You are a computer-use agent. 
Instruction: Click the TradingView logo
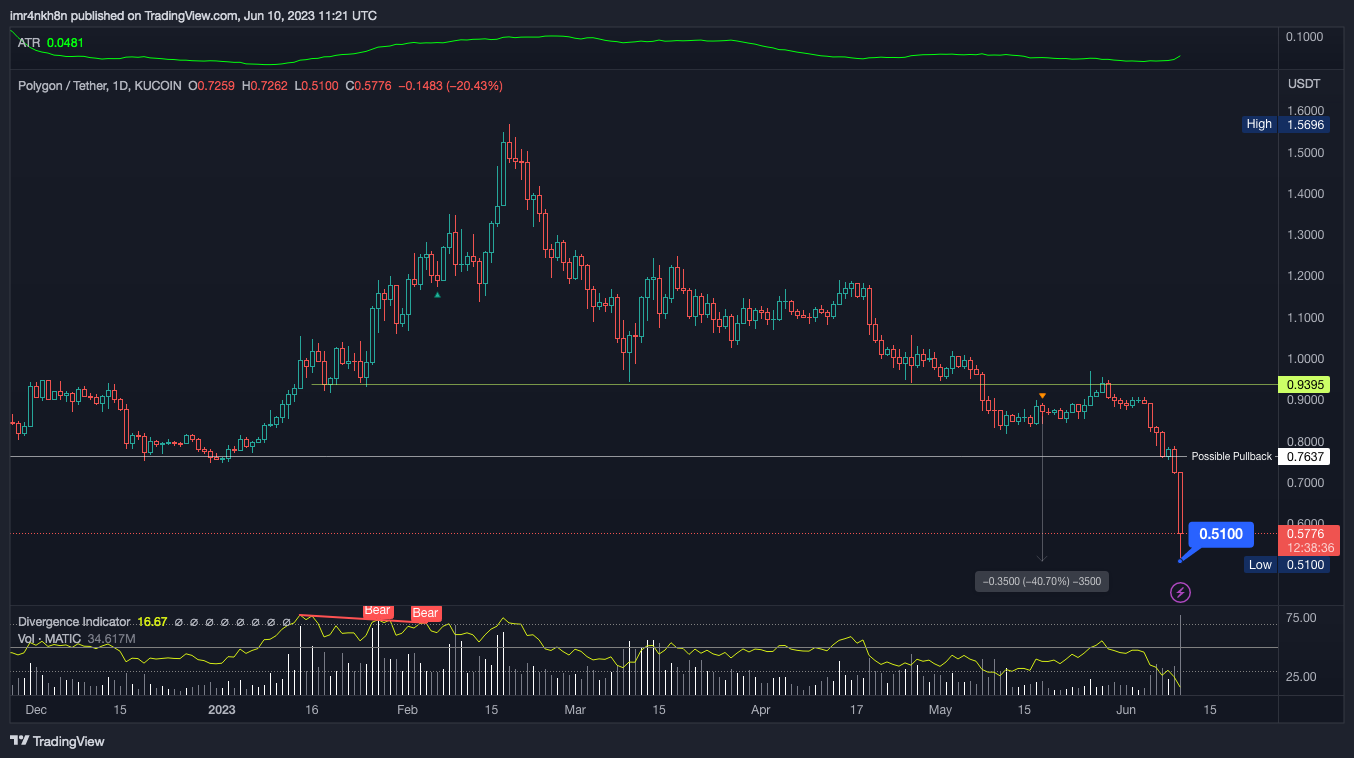pyautogui.click(x=57, y=741)
